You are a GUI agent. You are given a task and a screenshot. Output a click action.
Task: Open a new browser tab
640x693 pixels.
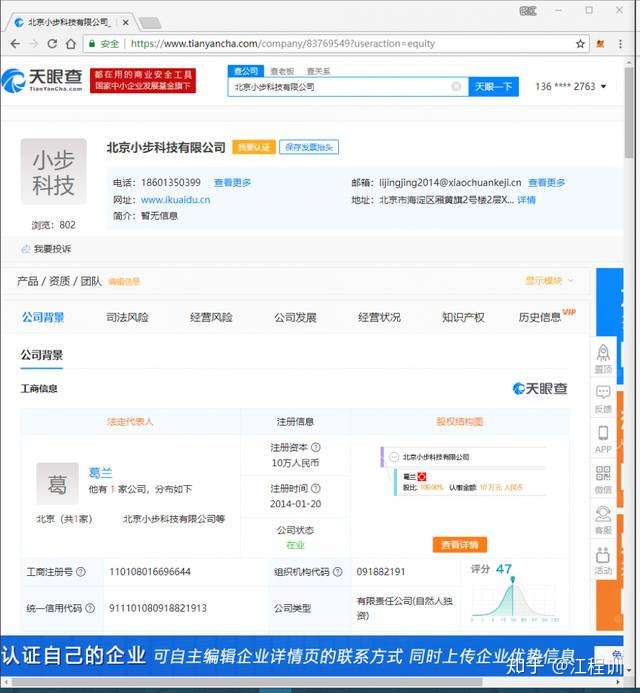click(x=150, y=23)
